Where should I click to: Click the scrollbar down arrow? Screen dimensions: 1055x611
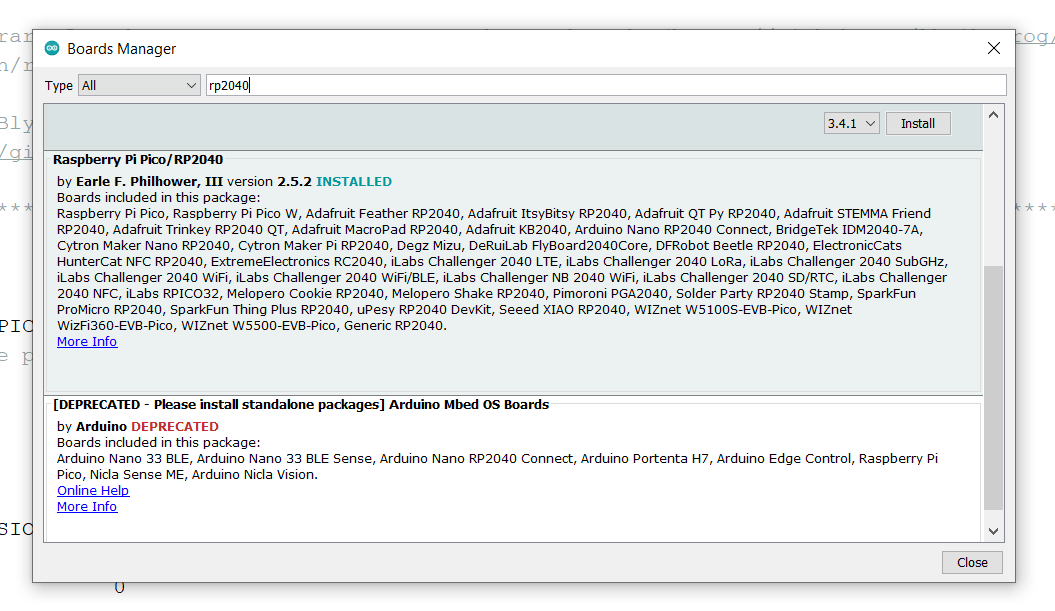click(x=993, y=531)
